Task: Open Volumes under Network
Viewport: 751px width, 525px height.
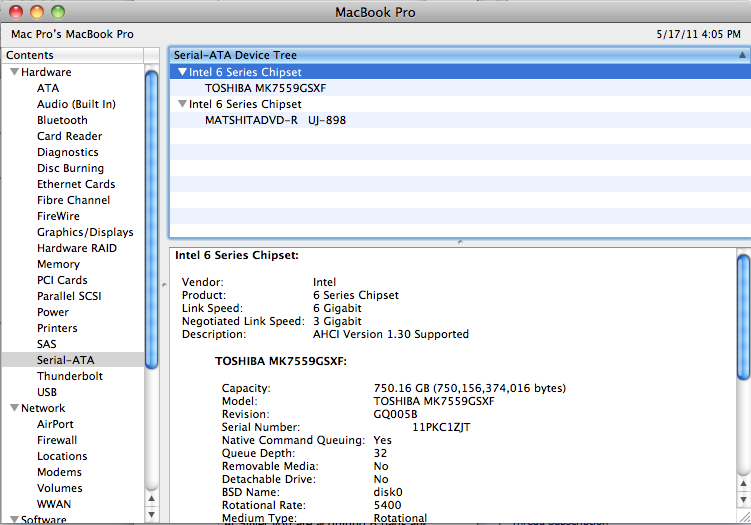Action: coord(60,488)
